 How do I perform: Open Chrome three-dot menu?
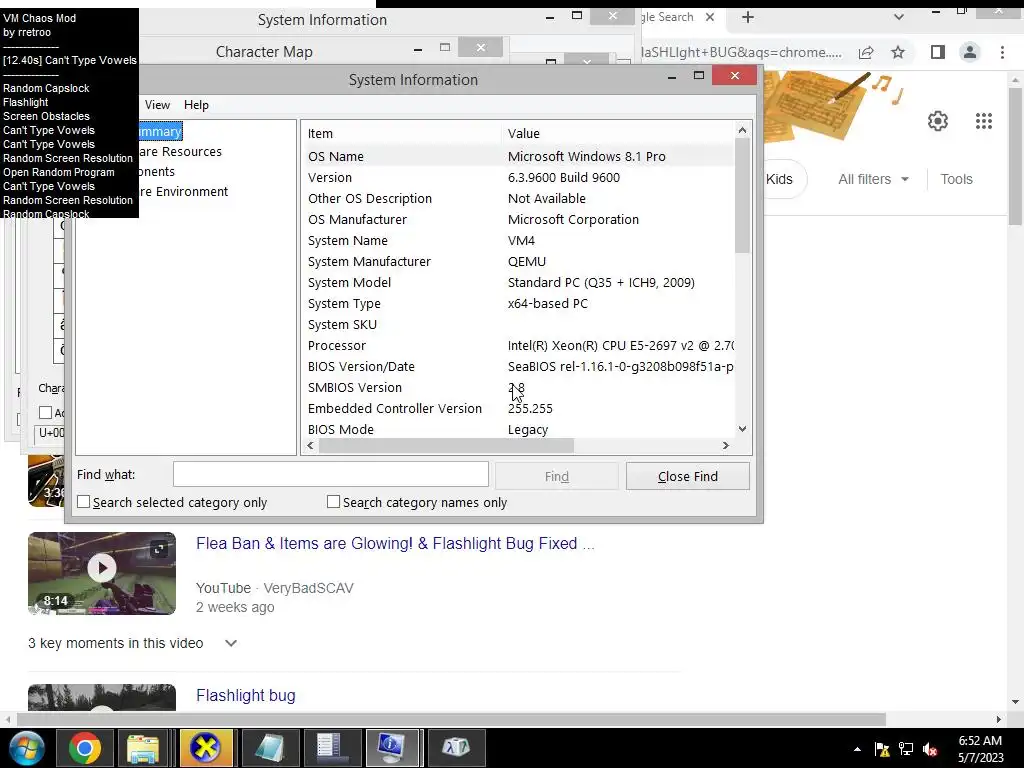coord(1002,52)
